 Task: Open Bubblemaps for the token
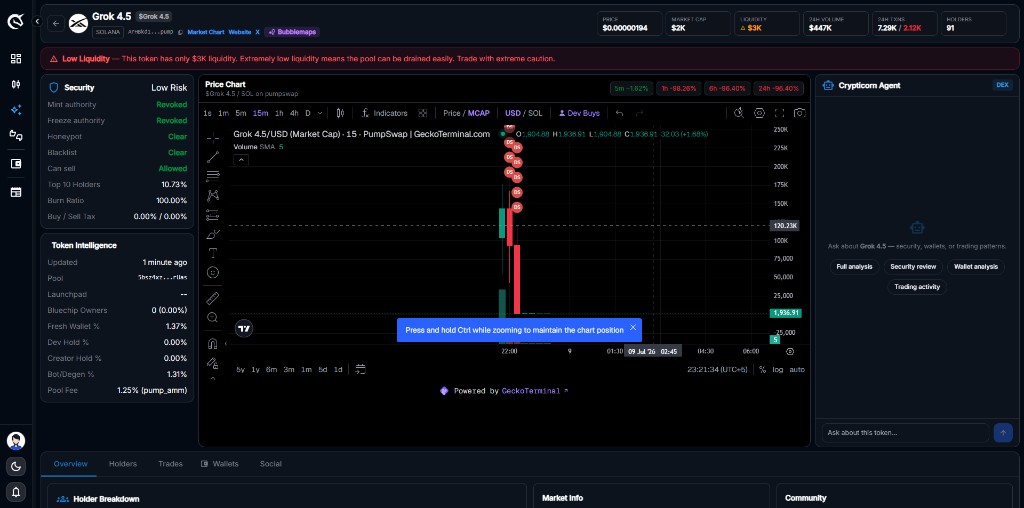tap(291, 32)
